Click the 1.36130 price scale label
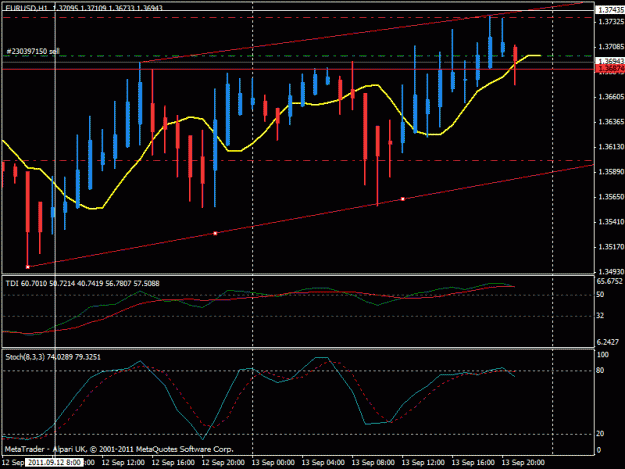Image resolution: width=625 pixels, height=469 pixels. [611, 147]
